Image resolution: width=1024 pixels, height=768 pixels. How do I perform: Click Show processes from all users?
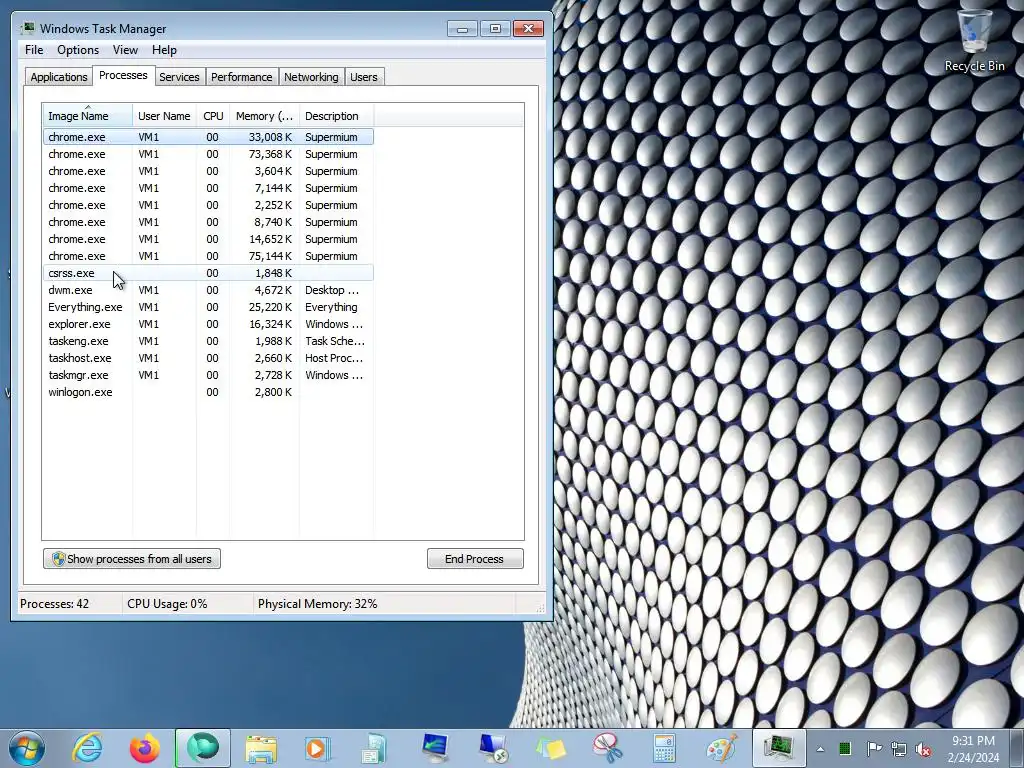coord(132,559)
